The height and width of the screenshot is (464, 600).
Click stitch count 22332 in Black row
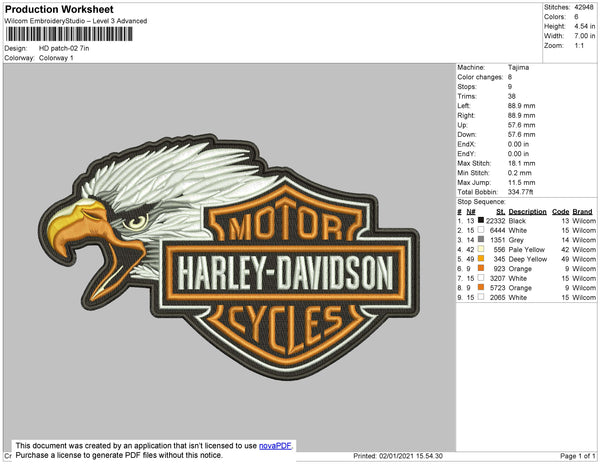496,221
